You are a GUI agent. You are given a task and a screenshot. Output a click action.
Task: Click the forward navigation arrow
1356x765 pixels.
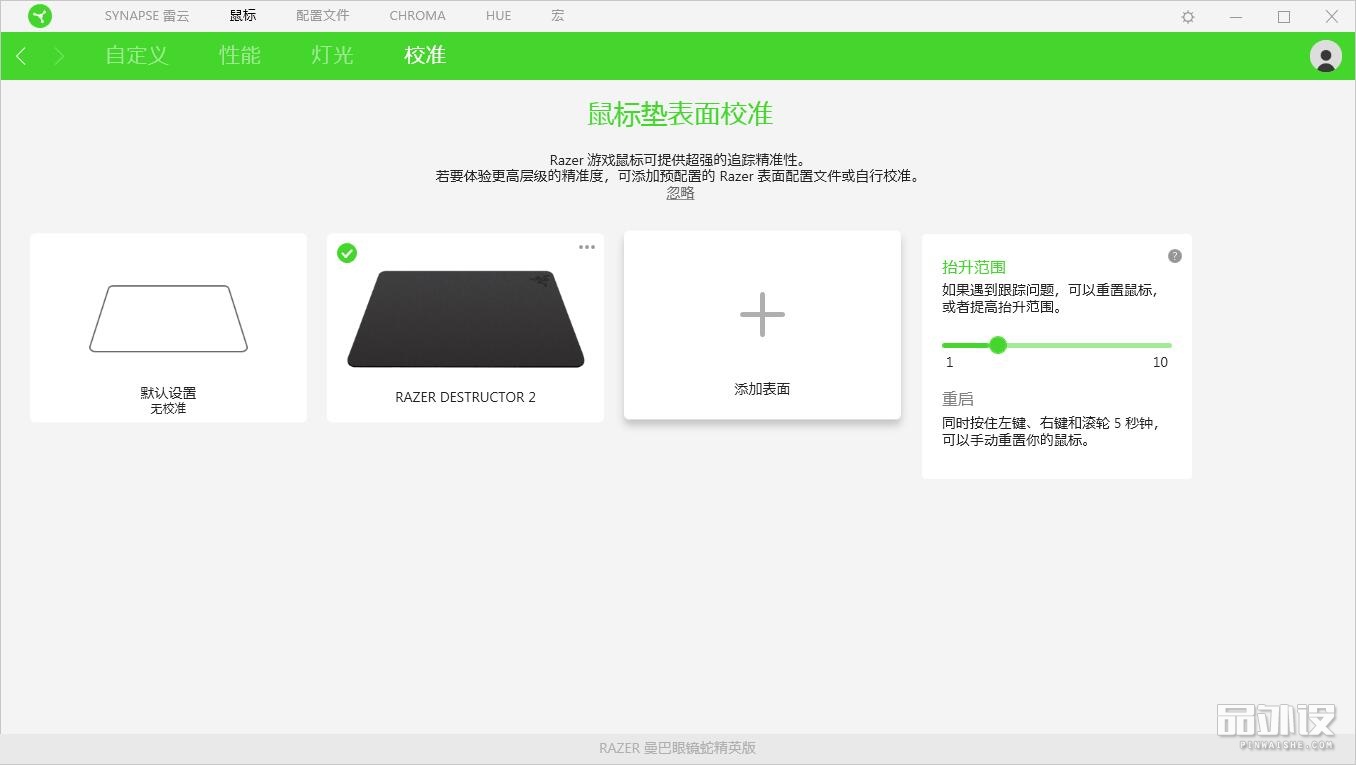pyautogui.click(x=58, y=56)
